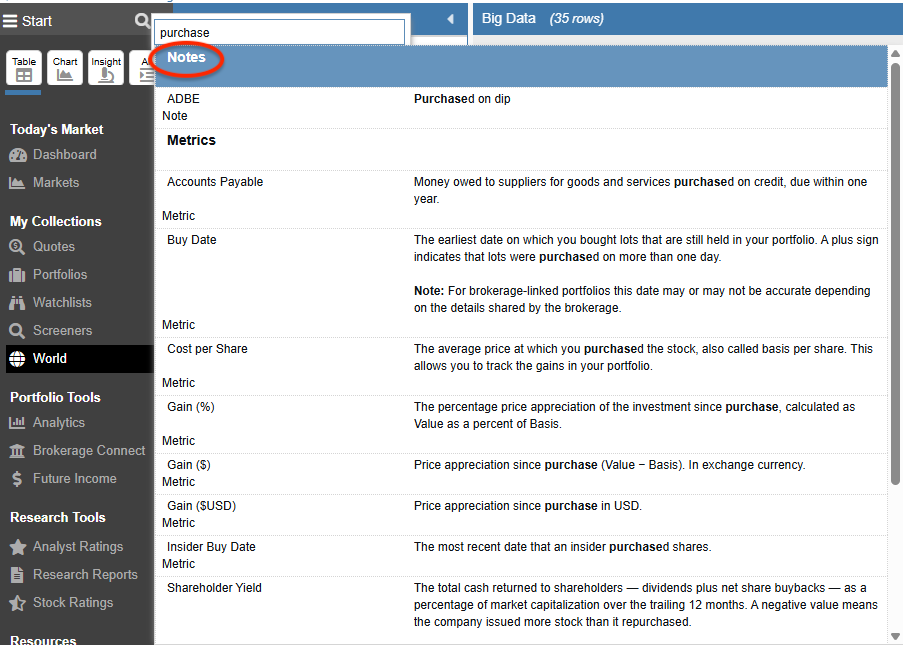Switch to the Table view
This screenshot has height=645, width=903.
pos(24,68)
